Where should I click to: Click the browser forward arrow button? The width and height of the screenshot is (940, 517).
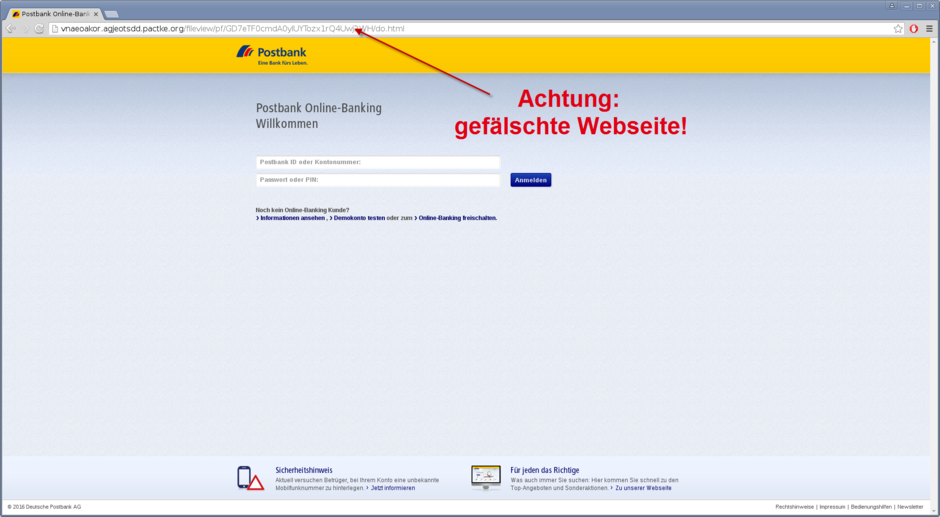[x=25, y=28]
